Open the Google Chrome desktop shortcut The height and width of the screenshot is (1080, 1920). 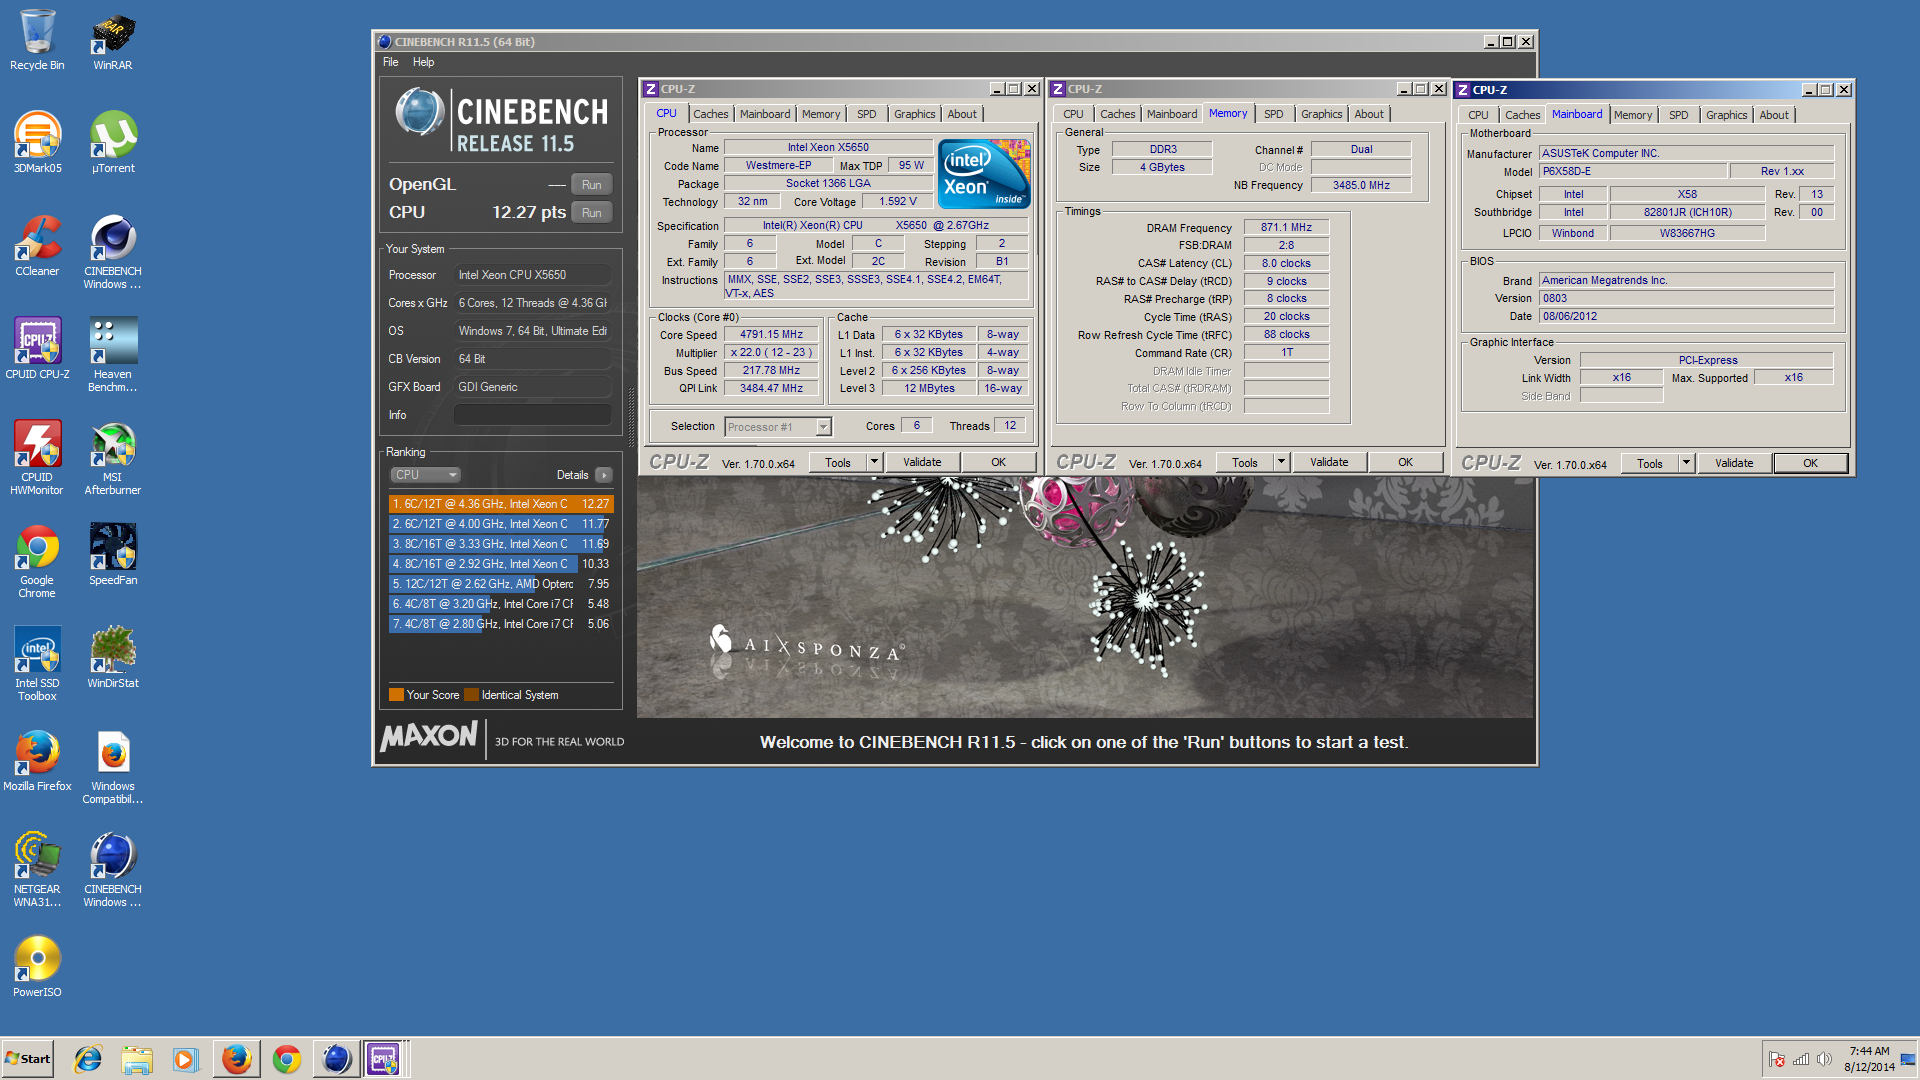tap(37, 560)
